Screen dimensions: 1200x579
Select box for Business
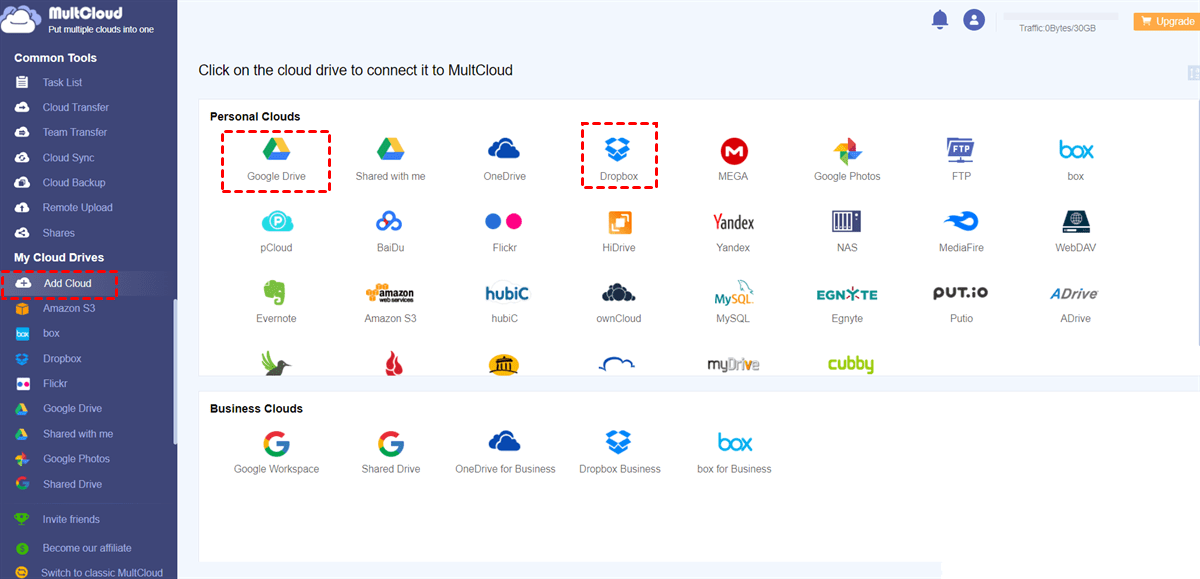[x=734, y=452]
